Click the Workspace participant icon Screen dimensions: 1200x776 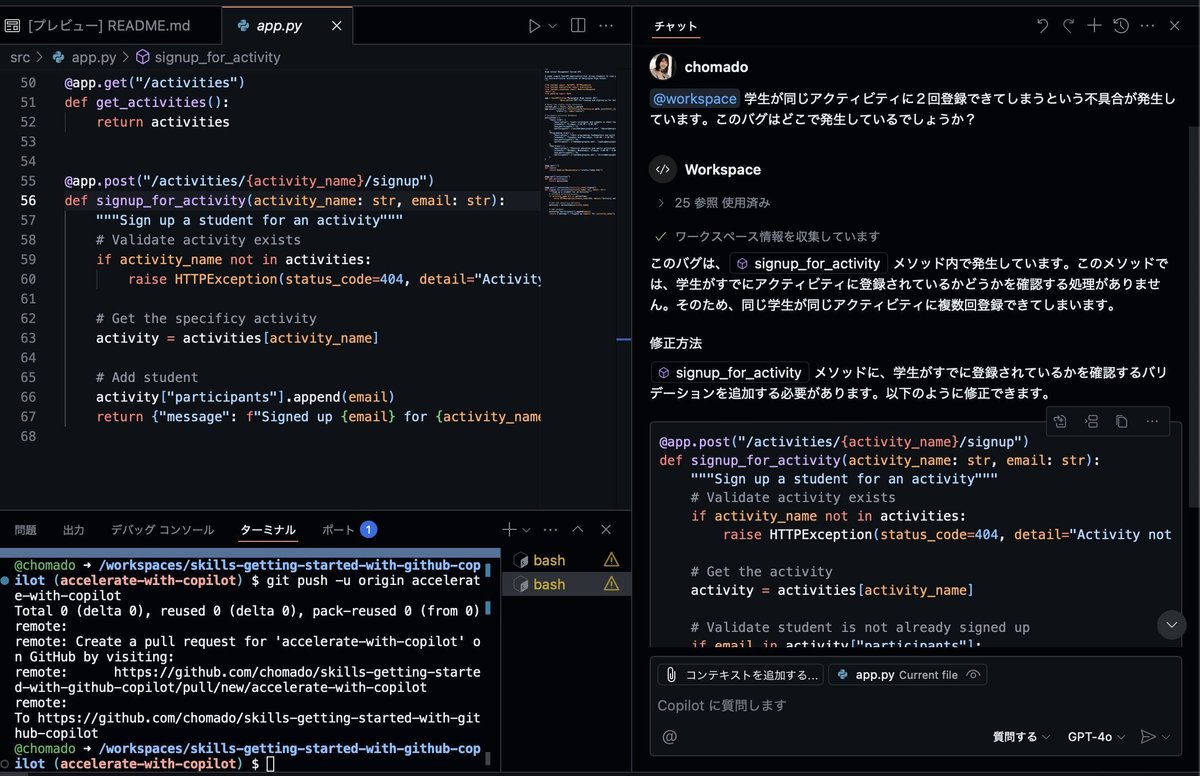pos(662,170)
